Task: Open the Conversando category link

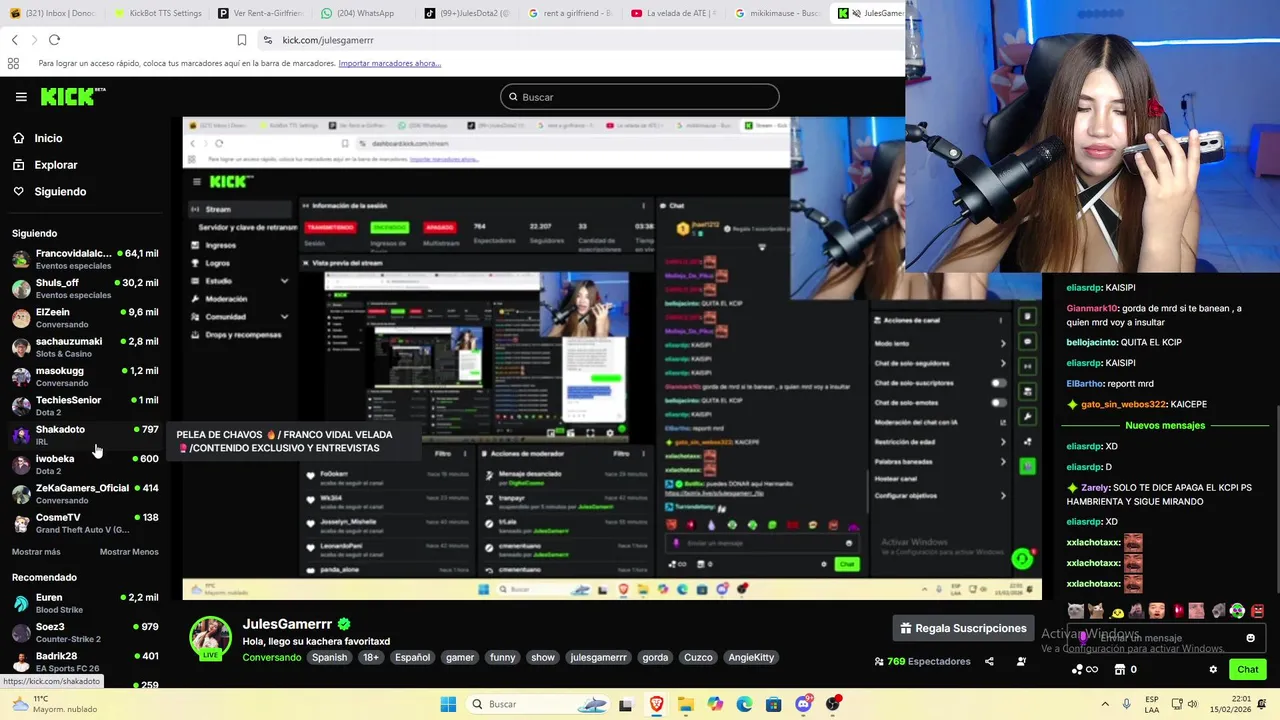Action: click(x=271, y=657)
